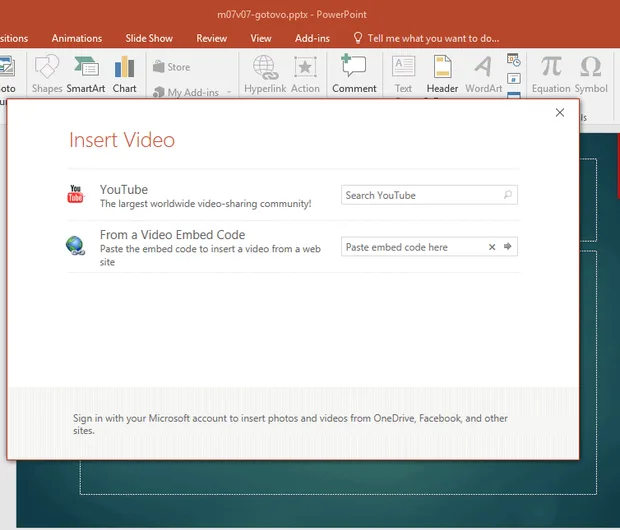Screen dimensions: 620x530
Task: Click the YouTube search magnifier icon
Action: 508,195
